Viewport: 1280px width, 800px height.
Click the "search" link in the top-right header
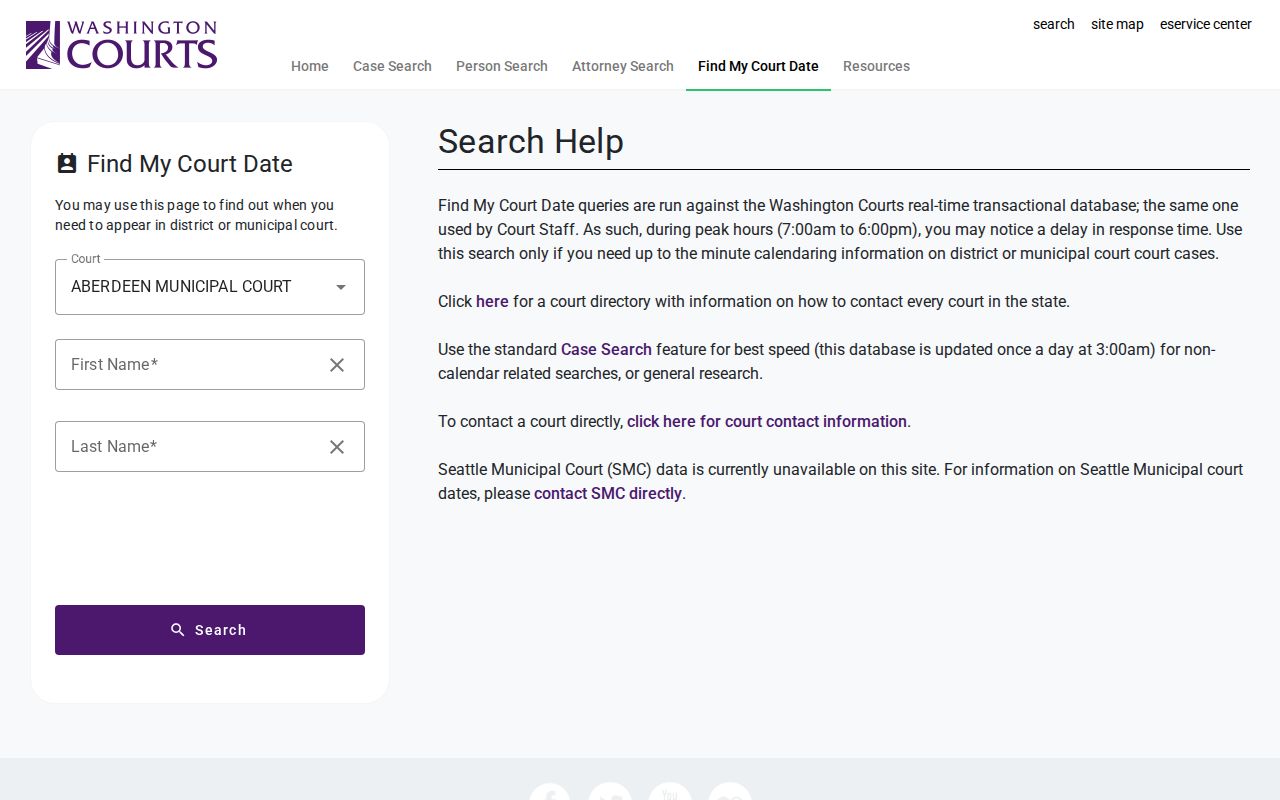(x=1054, y=24)
